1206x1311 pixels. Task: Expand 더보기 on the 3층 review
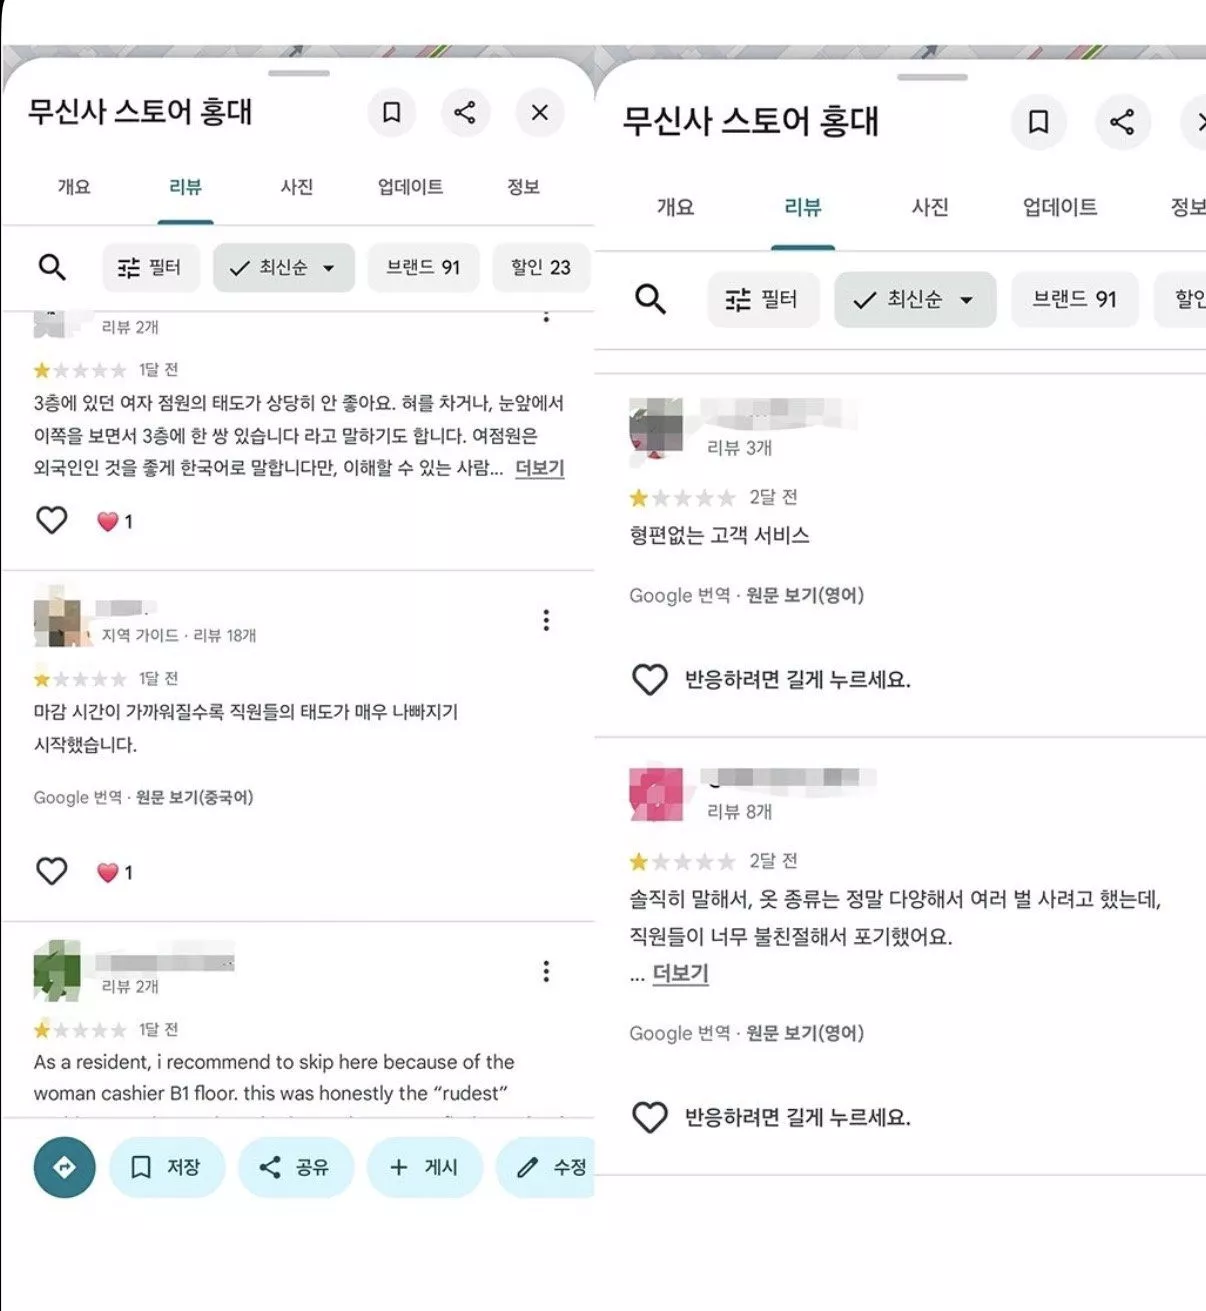pyautogui.click(x=539, y=468)
